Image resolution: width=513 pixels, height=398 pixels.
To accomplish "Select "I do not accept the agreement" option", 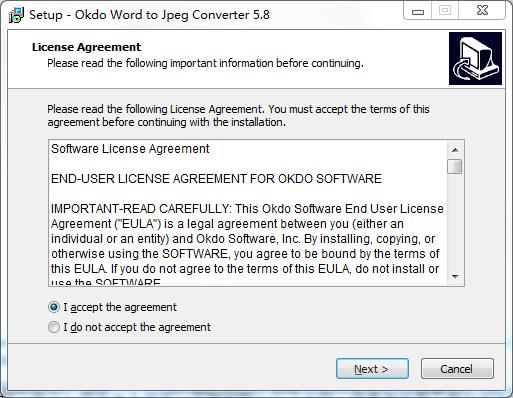I will click(54, 327).
